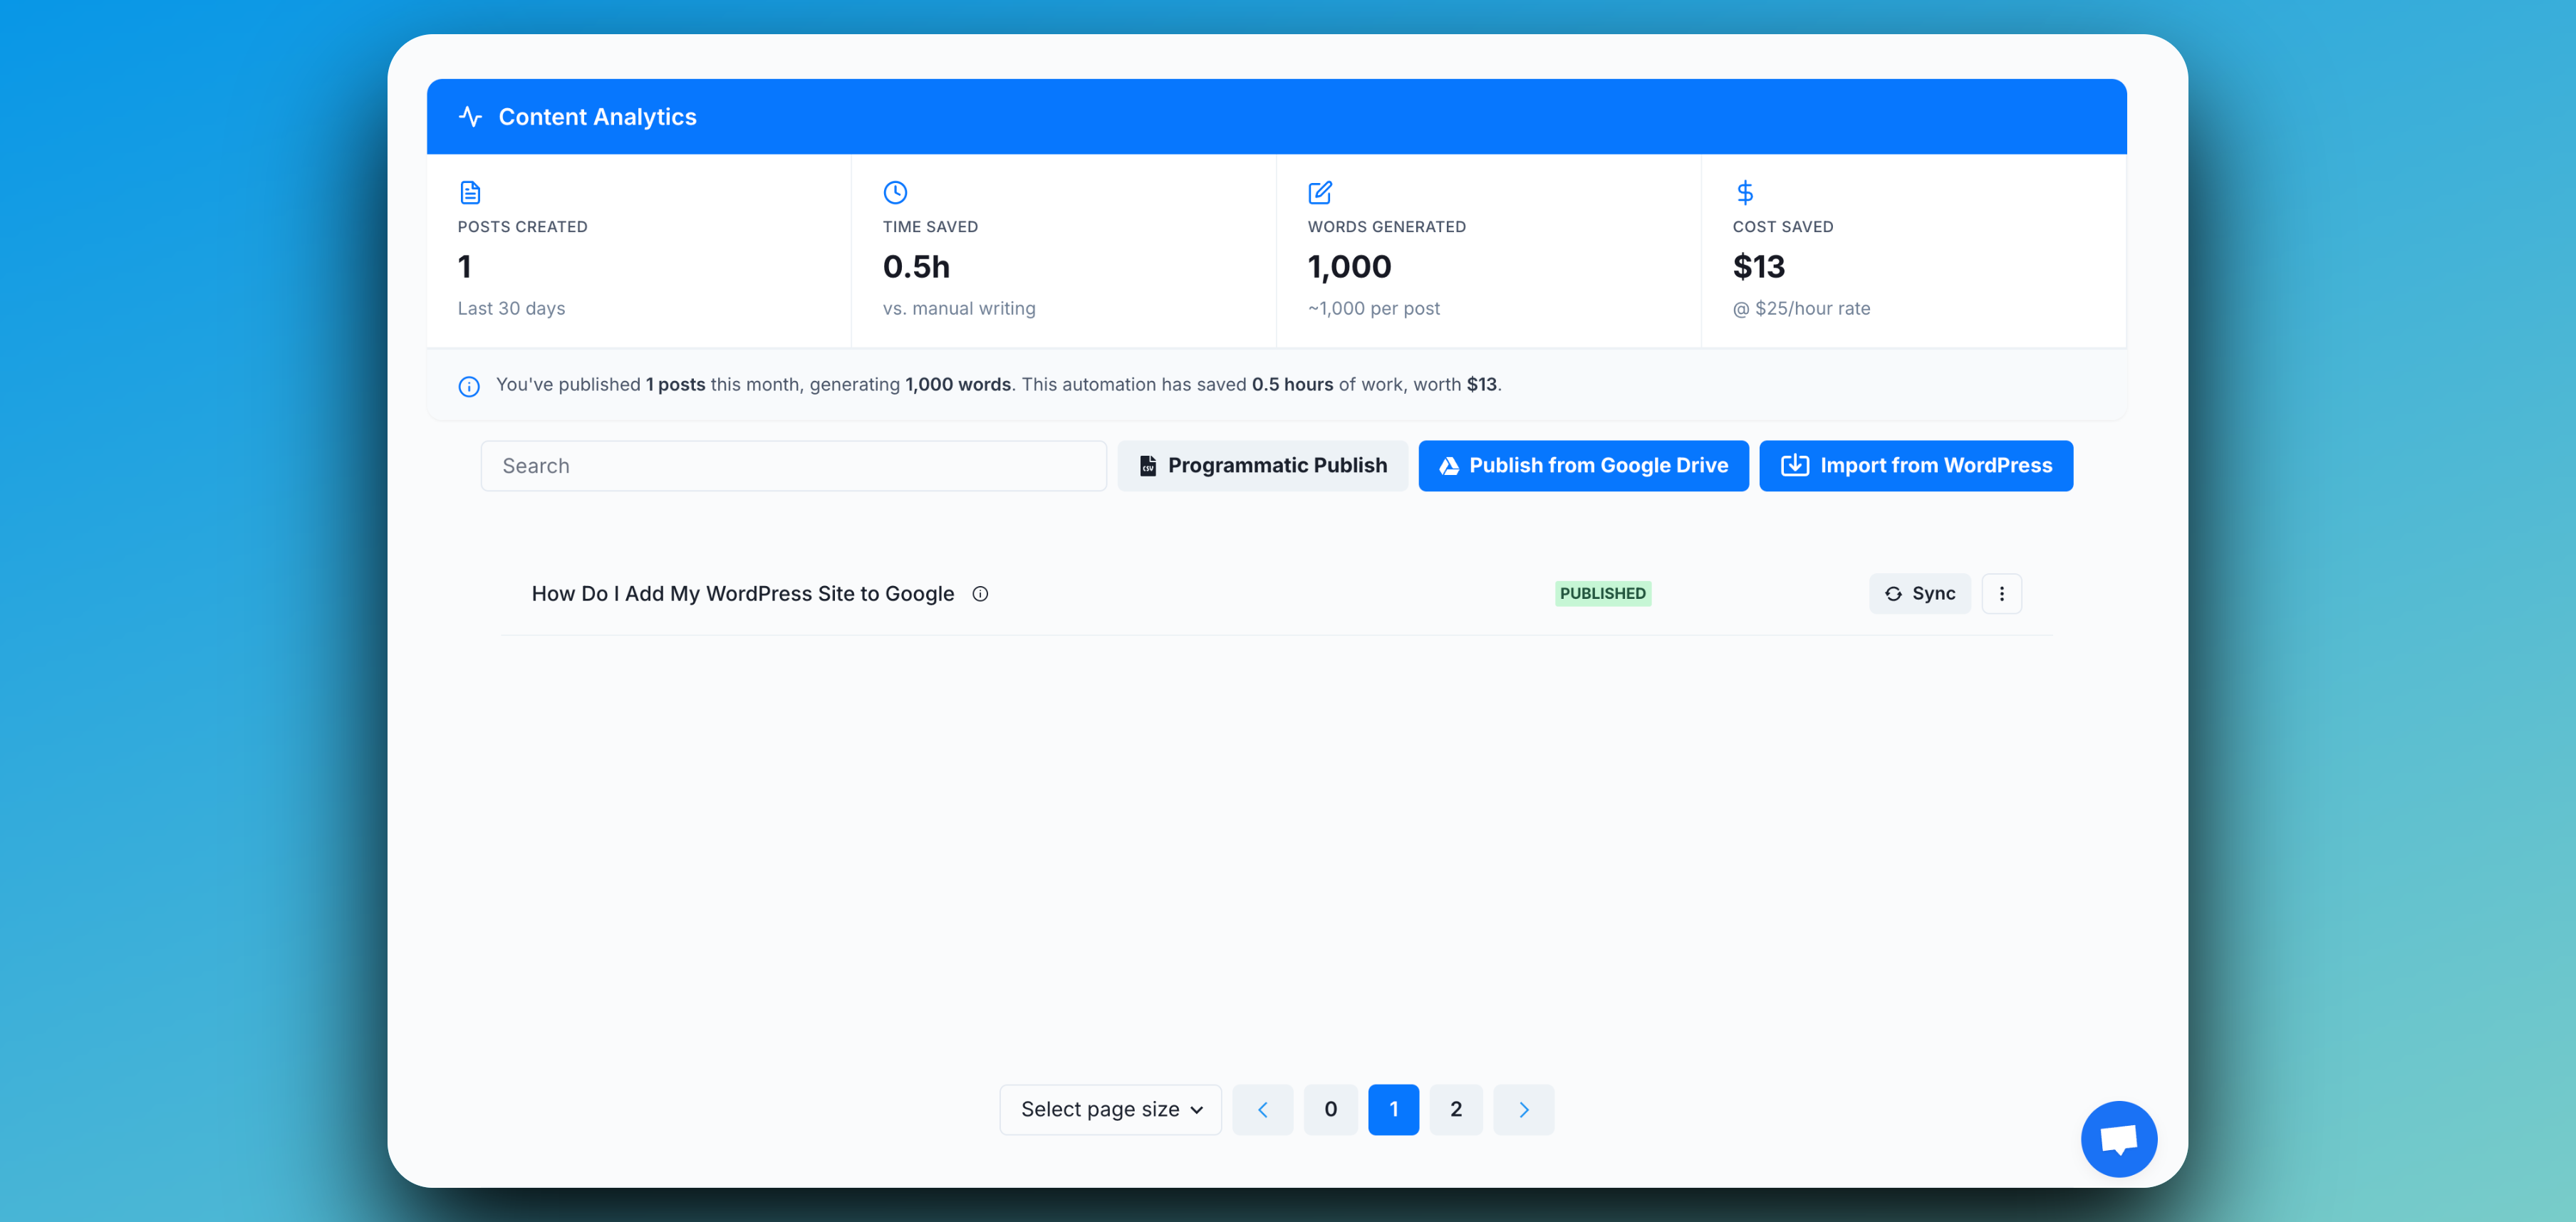Select page 2 in pagination
2576x1222 pixels.
click(1456, 1110)
